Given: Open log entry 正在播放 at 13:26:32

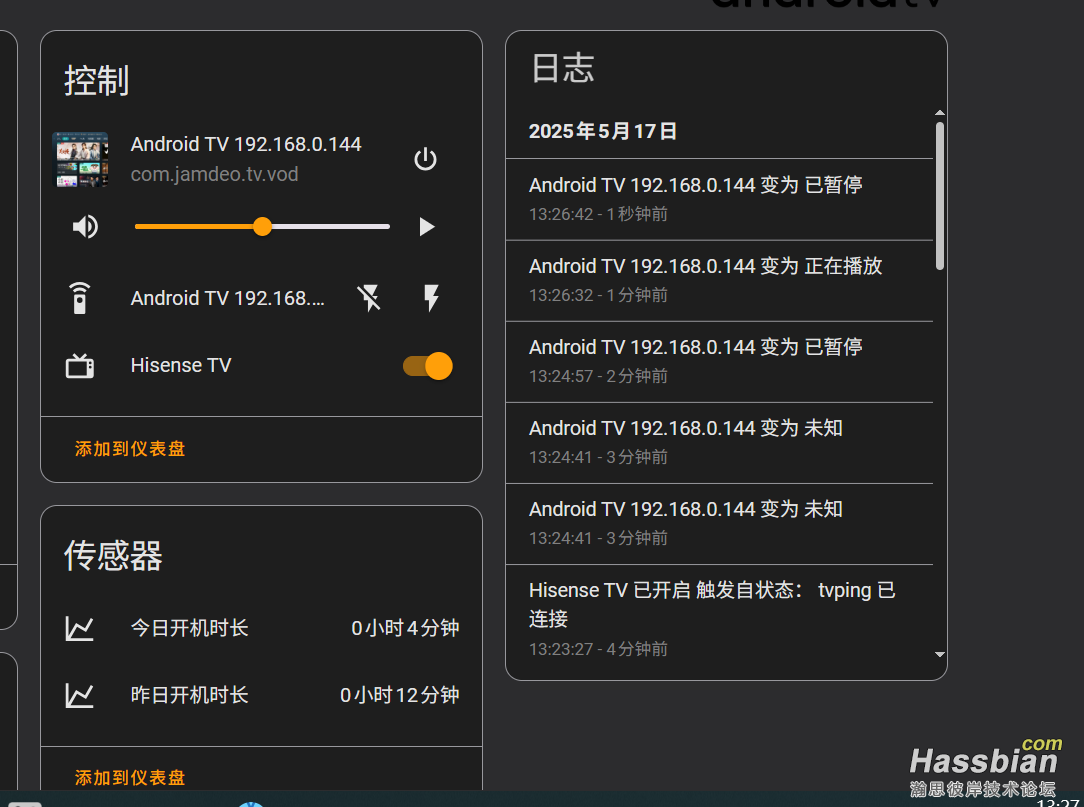Looking at the screenshot, I should [719, 281].
